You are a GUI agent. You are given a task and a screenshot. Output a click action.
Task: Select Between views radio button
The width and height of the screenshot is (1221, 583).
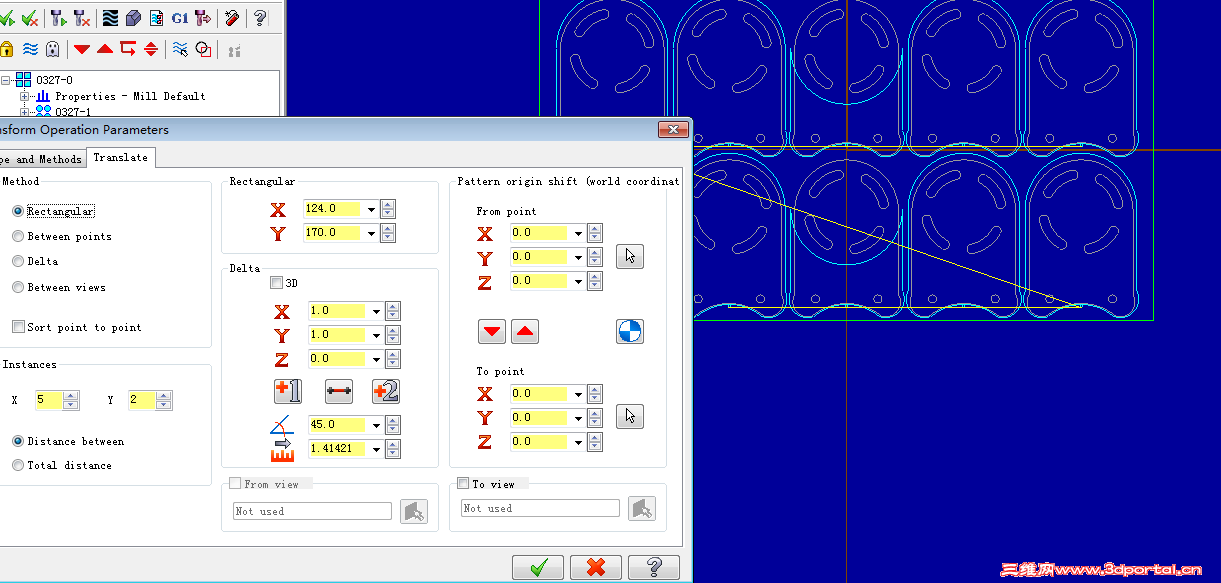tap(18, 287)
